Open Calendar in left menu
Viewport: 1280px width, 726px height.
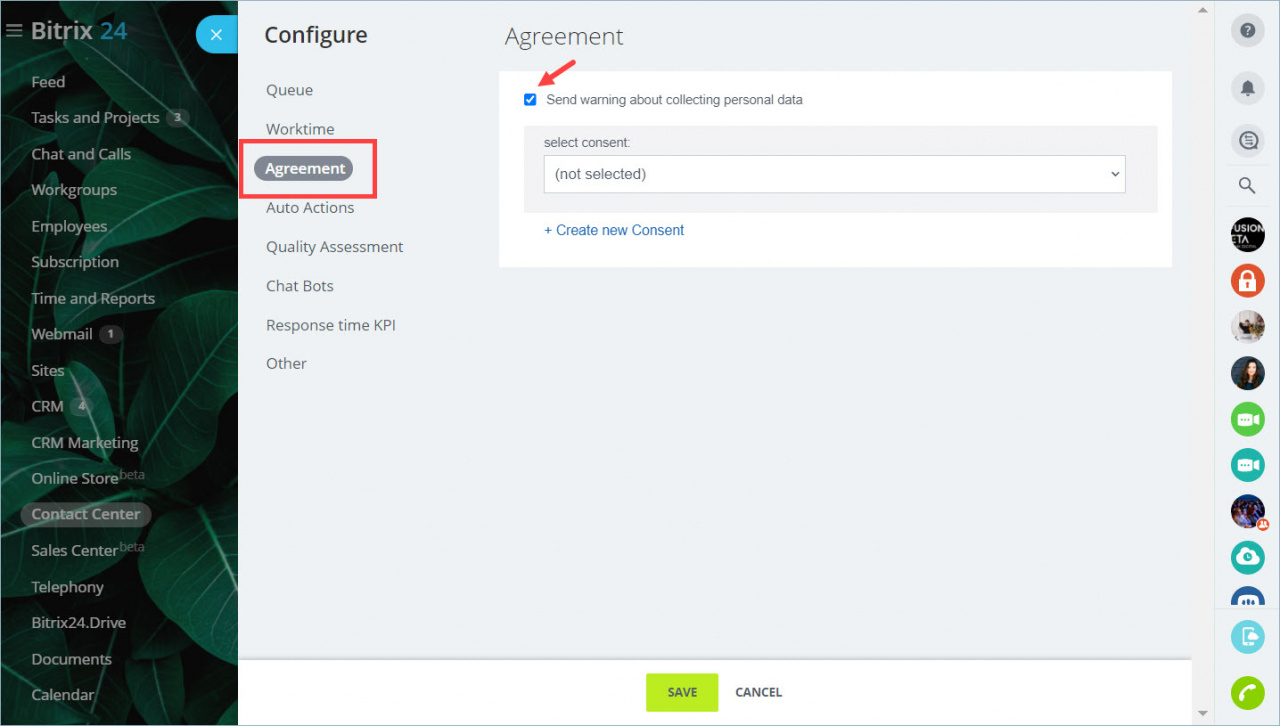[62, 695]
